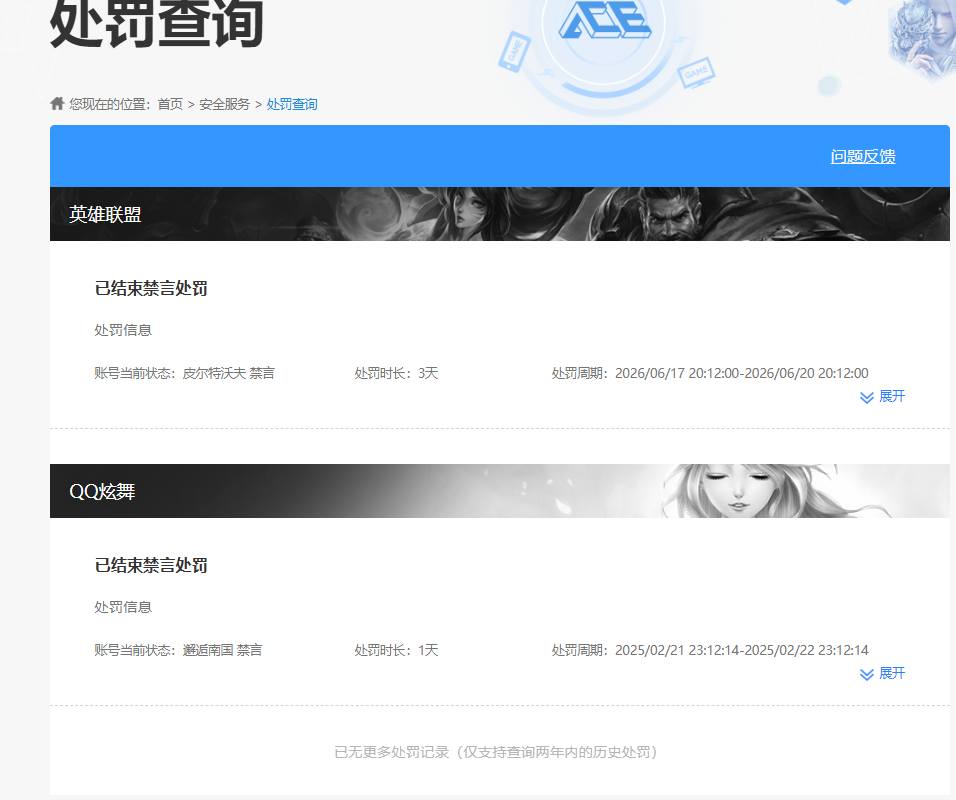The image size is (956, 800).
Task: Click 处罚信息 label under QQ炫舞
Action: tap(123, 607)
